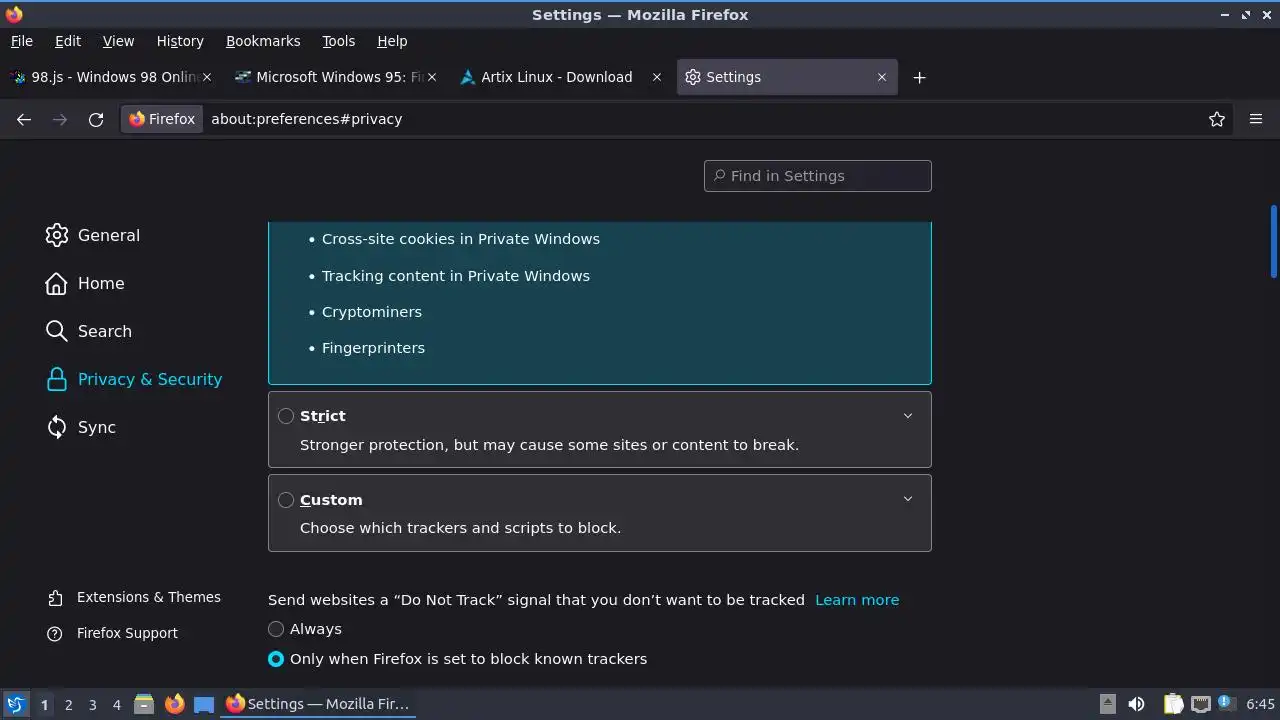Image resolution: width=1280 pixels, height=720 pixels.
Task: Click the notification alert tray icon
Action: tap(1225, 704)
